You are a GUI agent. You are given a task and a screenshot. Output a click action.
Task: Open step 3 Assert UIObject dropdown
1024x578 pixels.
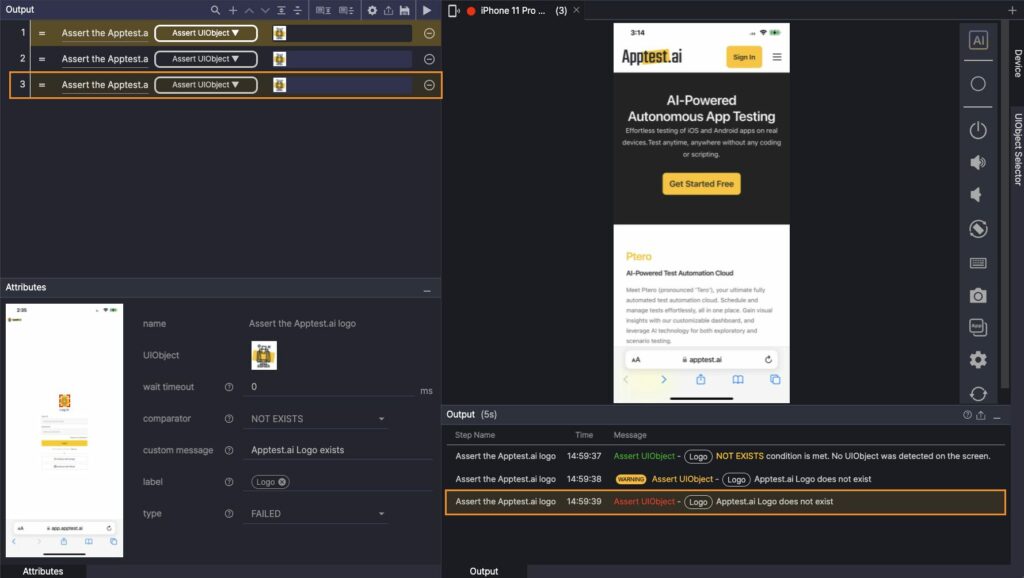tap(206, 85)
